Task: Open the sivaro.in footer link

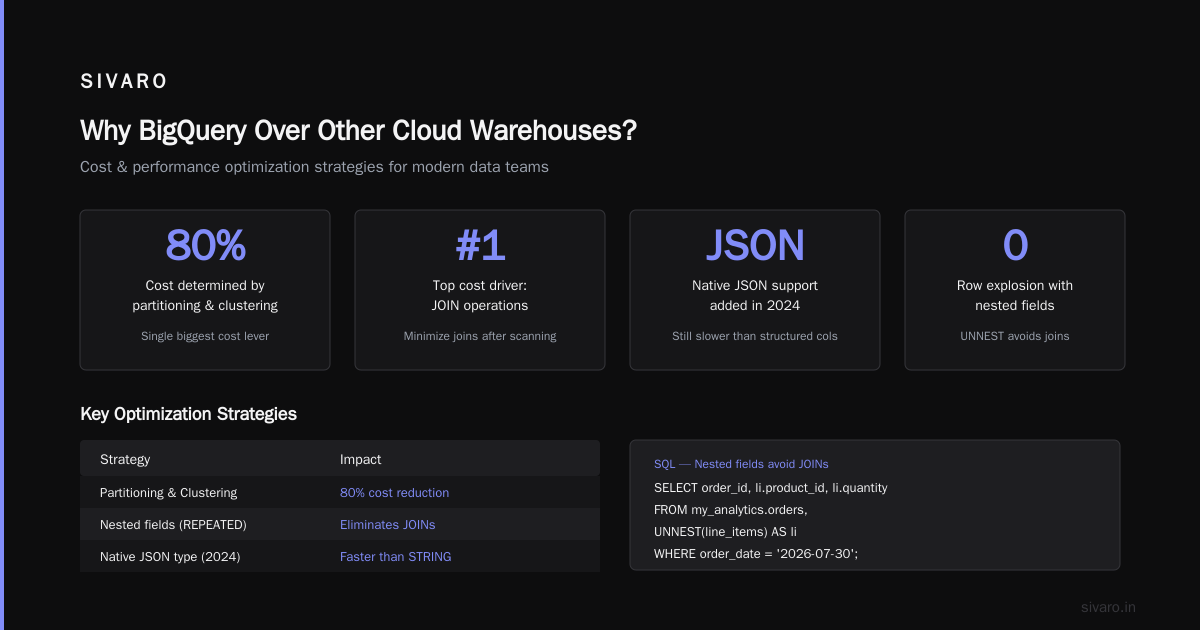Action: [x=1109, y=607]
